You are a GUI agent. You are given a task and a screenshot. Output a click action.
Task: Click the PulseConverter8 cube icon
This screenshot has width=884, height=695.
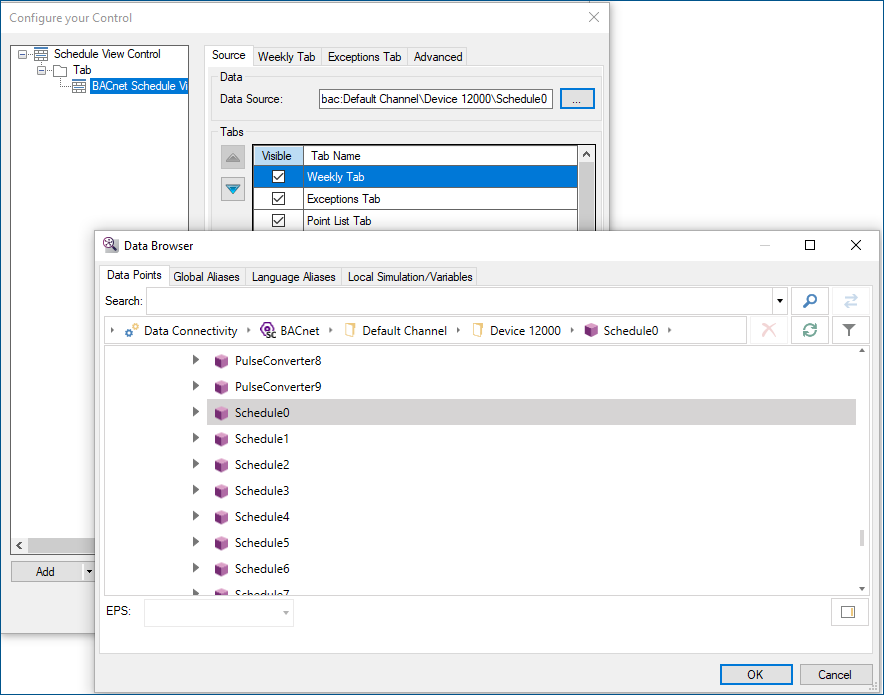coord(222,361)
